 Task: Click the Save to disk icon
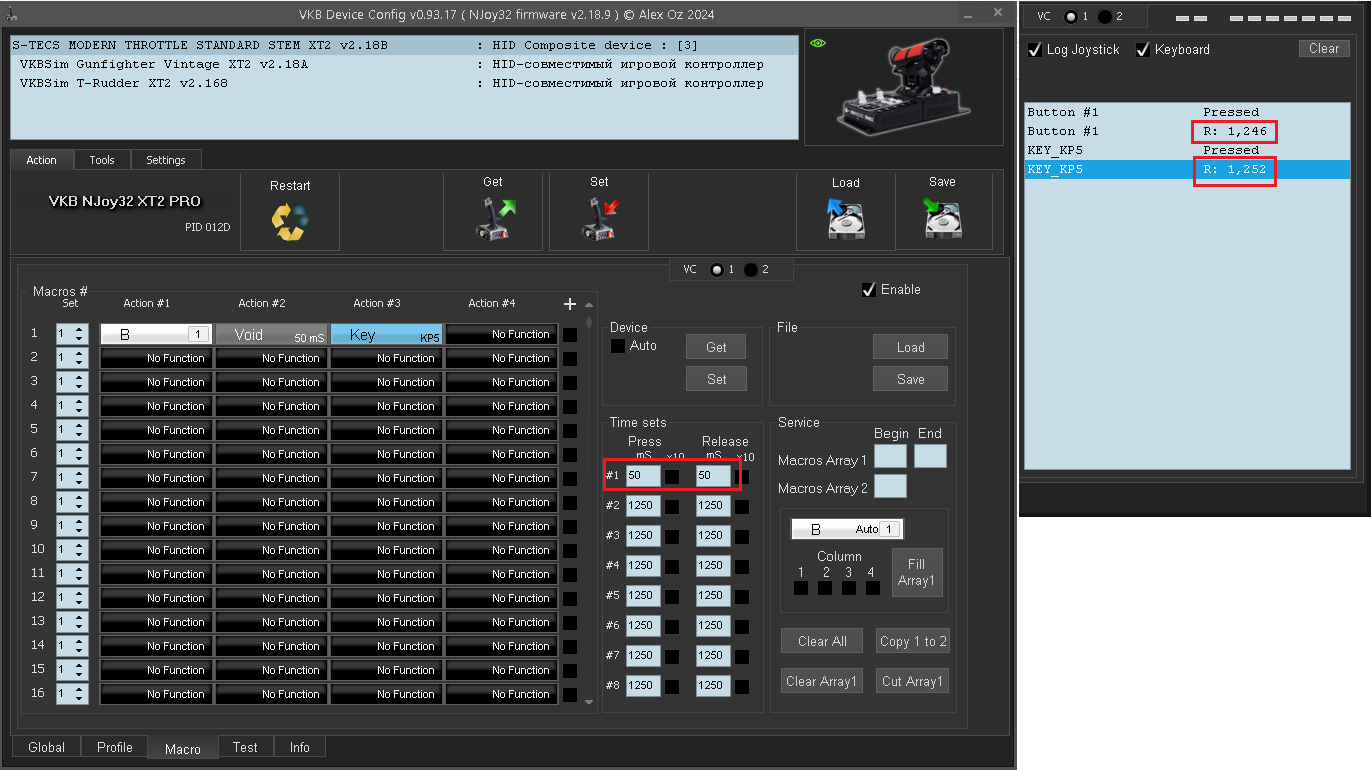pyautogui.click(x=942, y=220)
